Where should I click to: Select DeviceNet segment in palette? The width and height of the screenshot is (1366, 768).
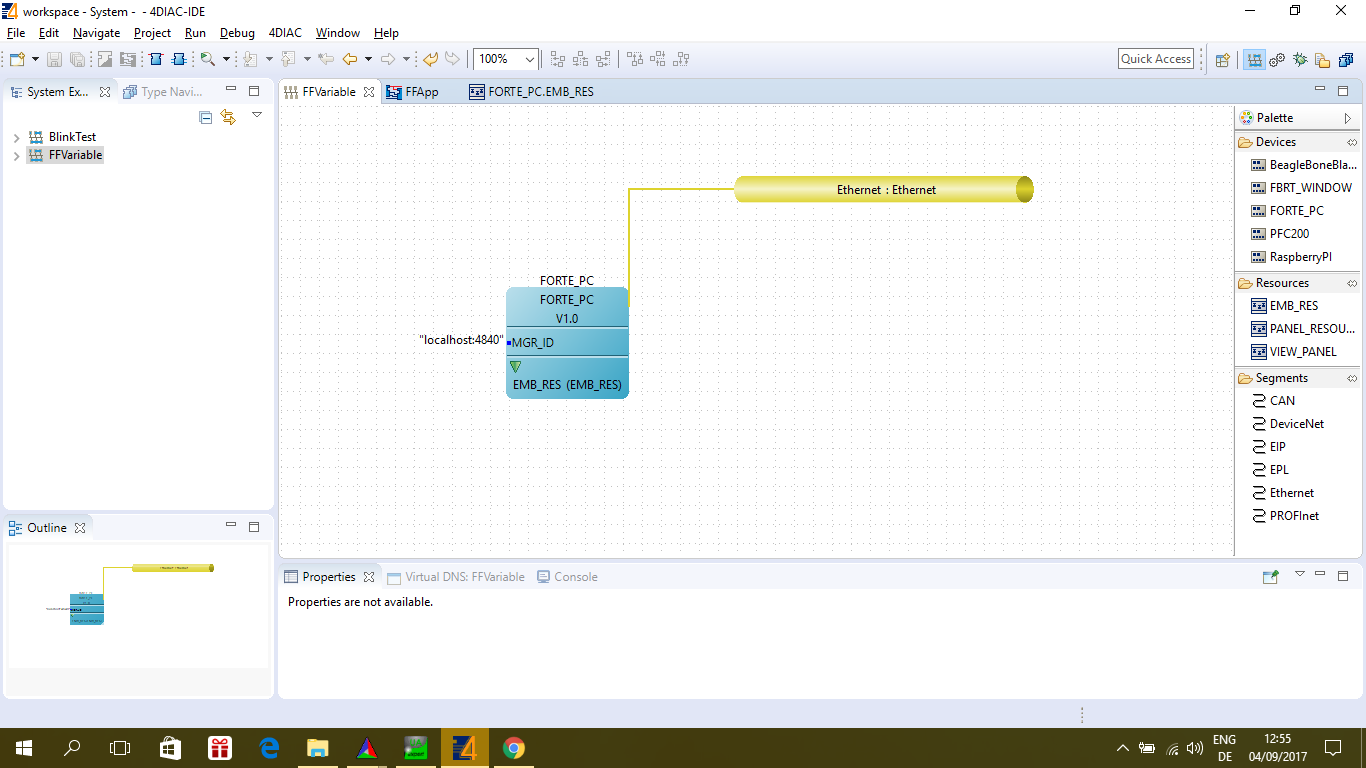(x=1288, y=424)
